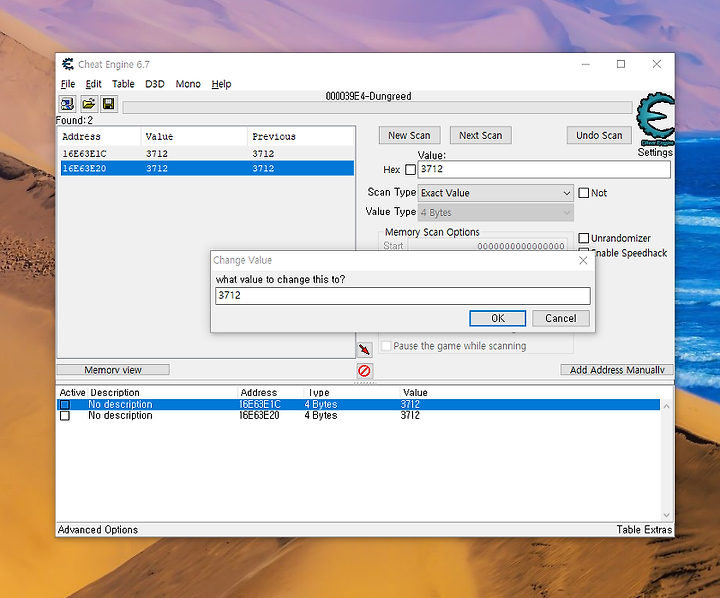Click the red arrow add-to-list icon
This screenshot has height=598, width=720.
click(365, 350)
